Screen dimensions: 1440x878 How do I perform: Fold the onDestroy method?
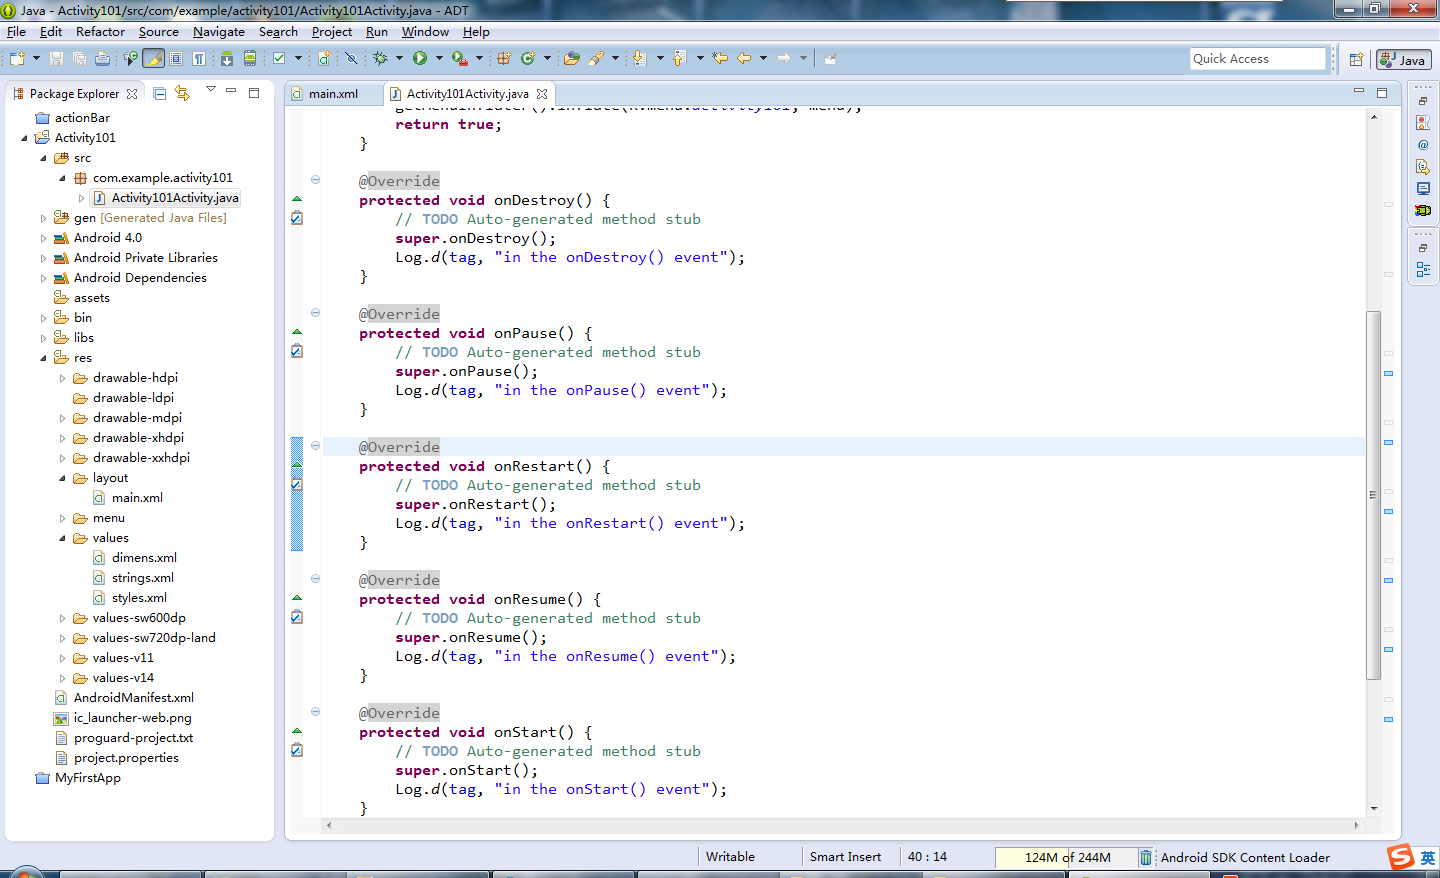pyautogui.click(x=315, y=180)
